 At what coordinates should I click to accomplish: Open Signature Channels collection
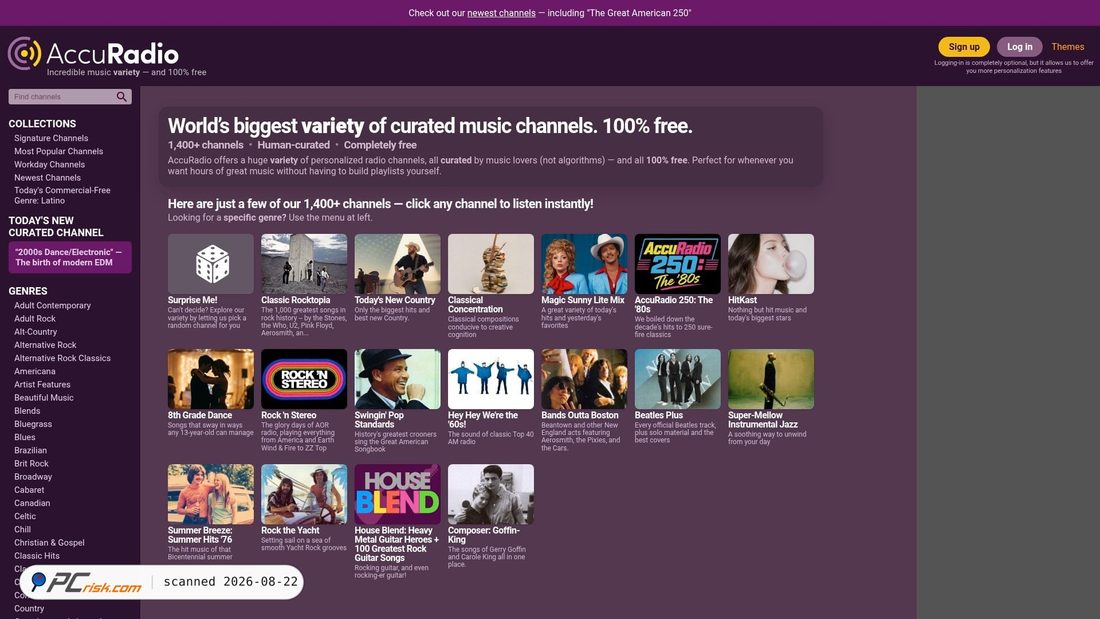(51, 138)
